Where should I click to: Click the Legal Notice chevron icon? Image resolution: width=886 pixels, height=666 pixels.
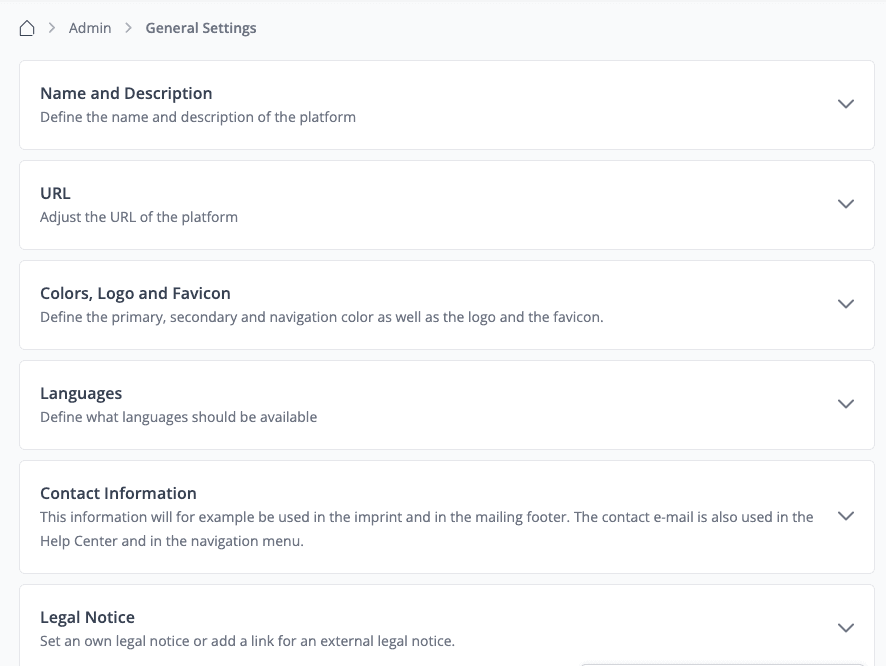pyautogui.click(x=846, y=628)
